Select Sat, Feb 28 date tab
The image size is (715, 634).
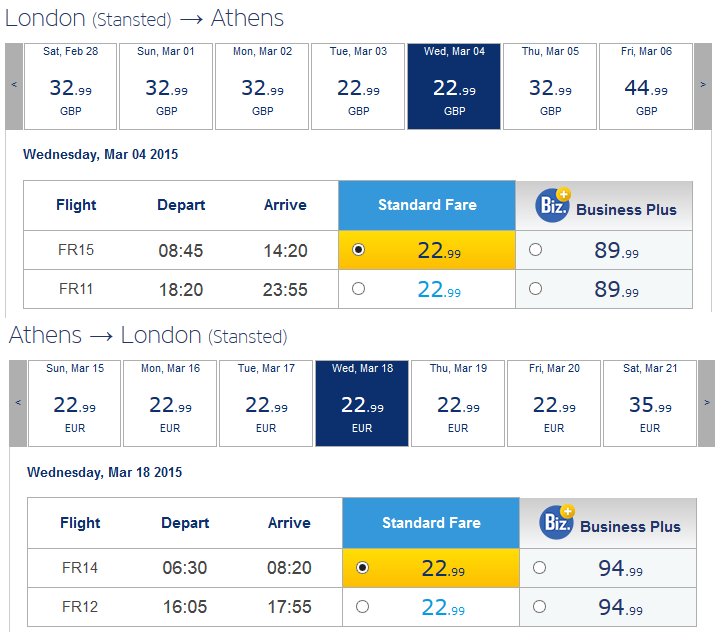70,86
